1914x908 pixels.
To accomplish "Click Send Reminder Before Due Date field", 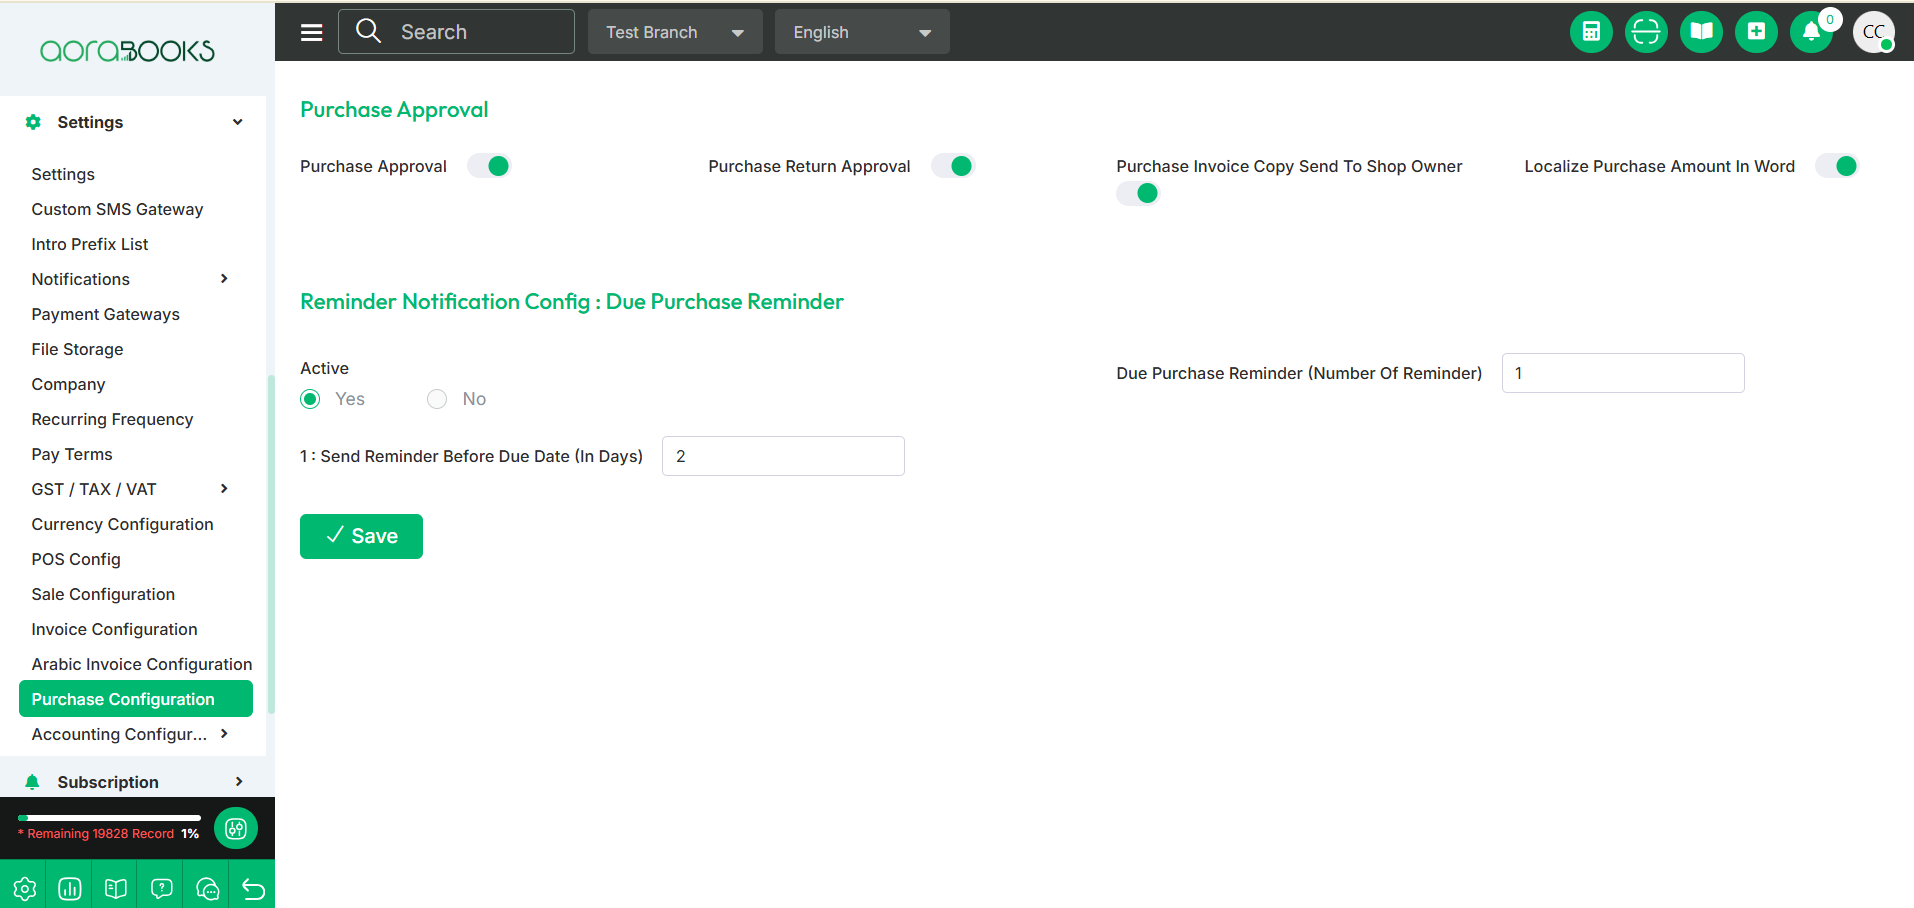I will pos(783,456).
